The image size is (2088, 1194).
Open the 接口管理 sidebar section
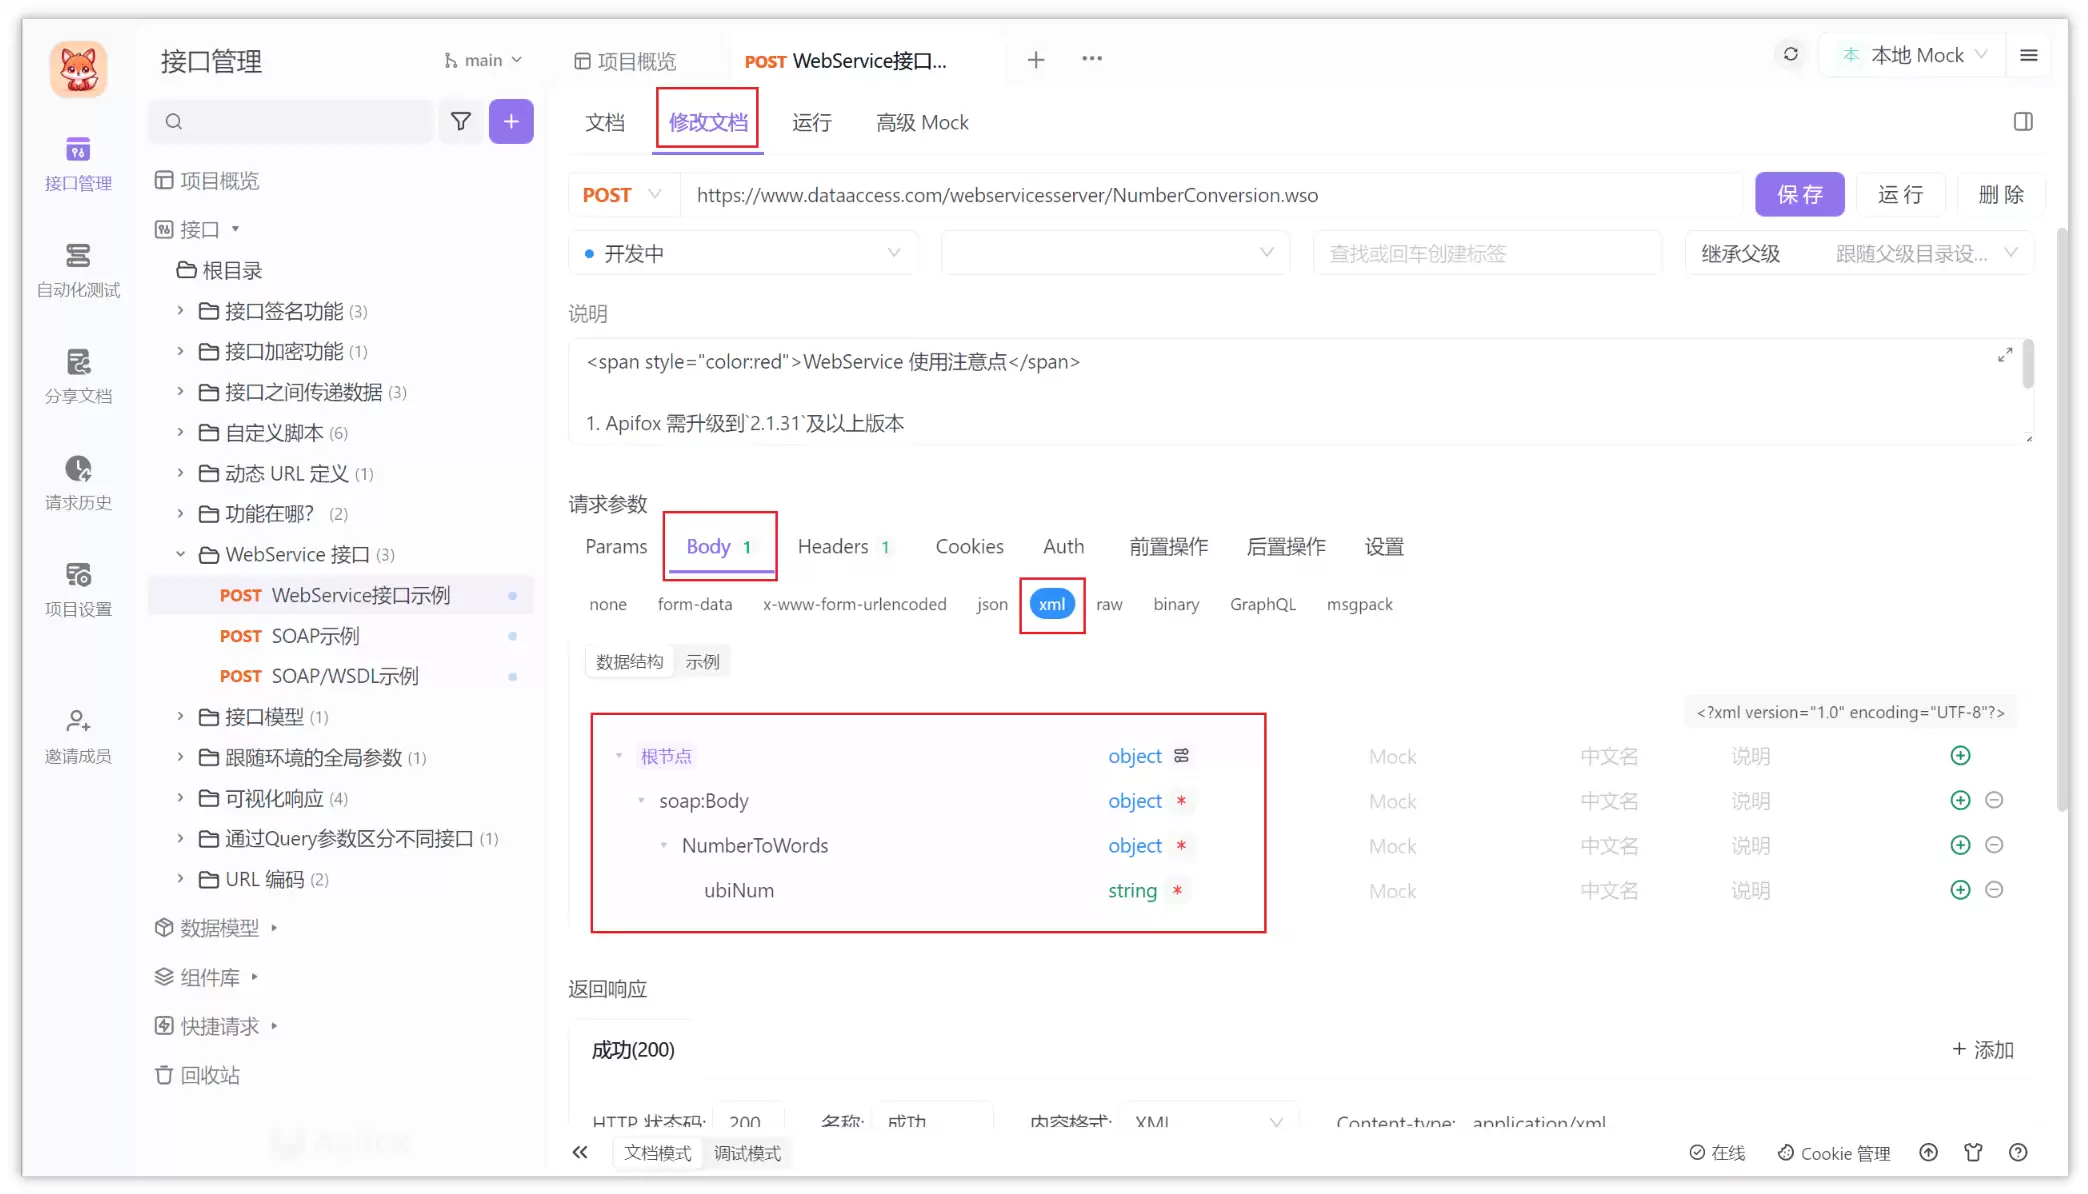(x=78, y=164)
